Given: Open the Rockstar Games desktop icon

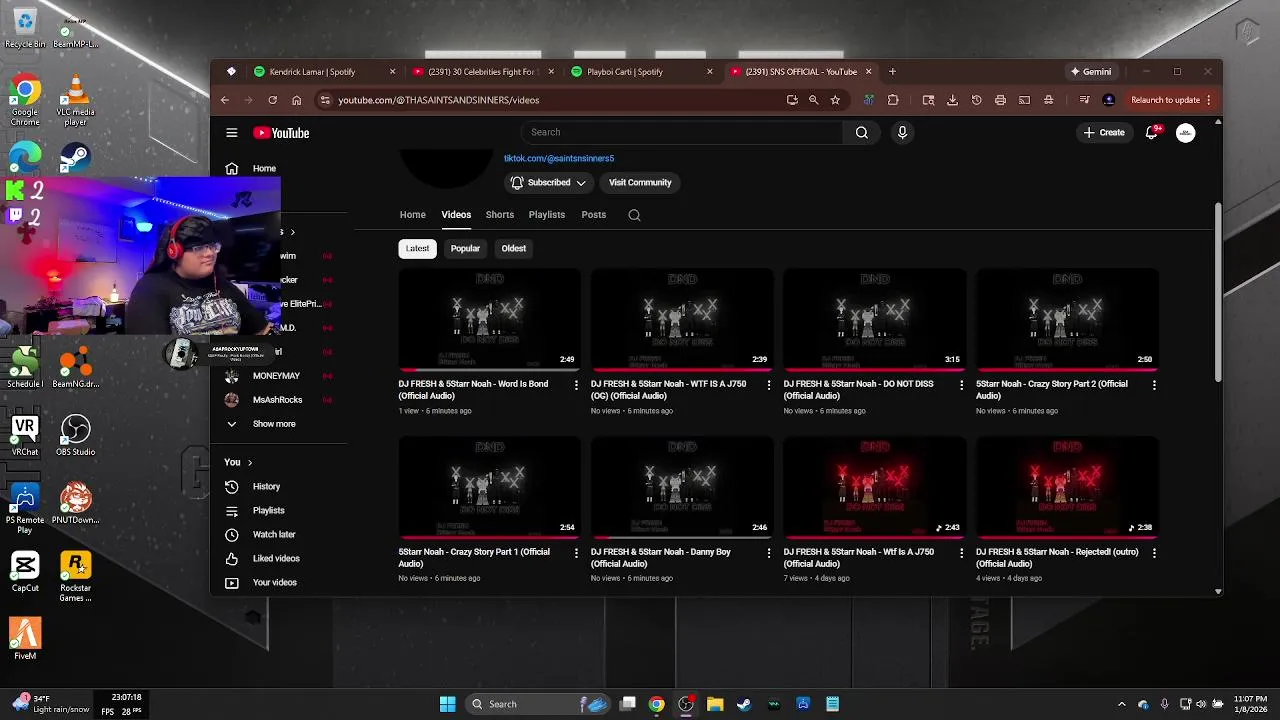Looking at the screenshot, I should pyautogui.click(x=75, y=577).
